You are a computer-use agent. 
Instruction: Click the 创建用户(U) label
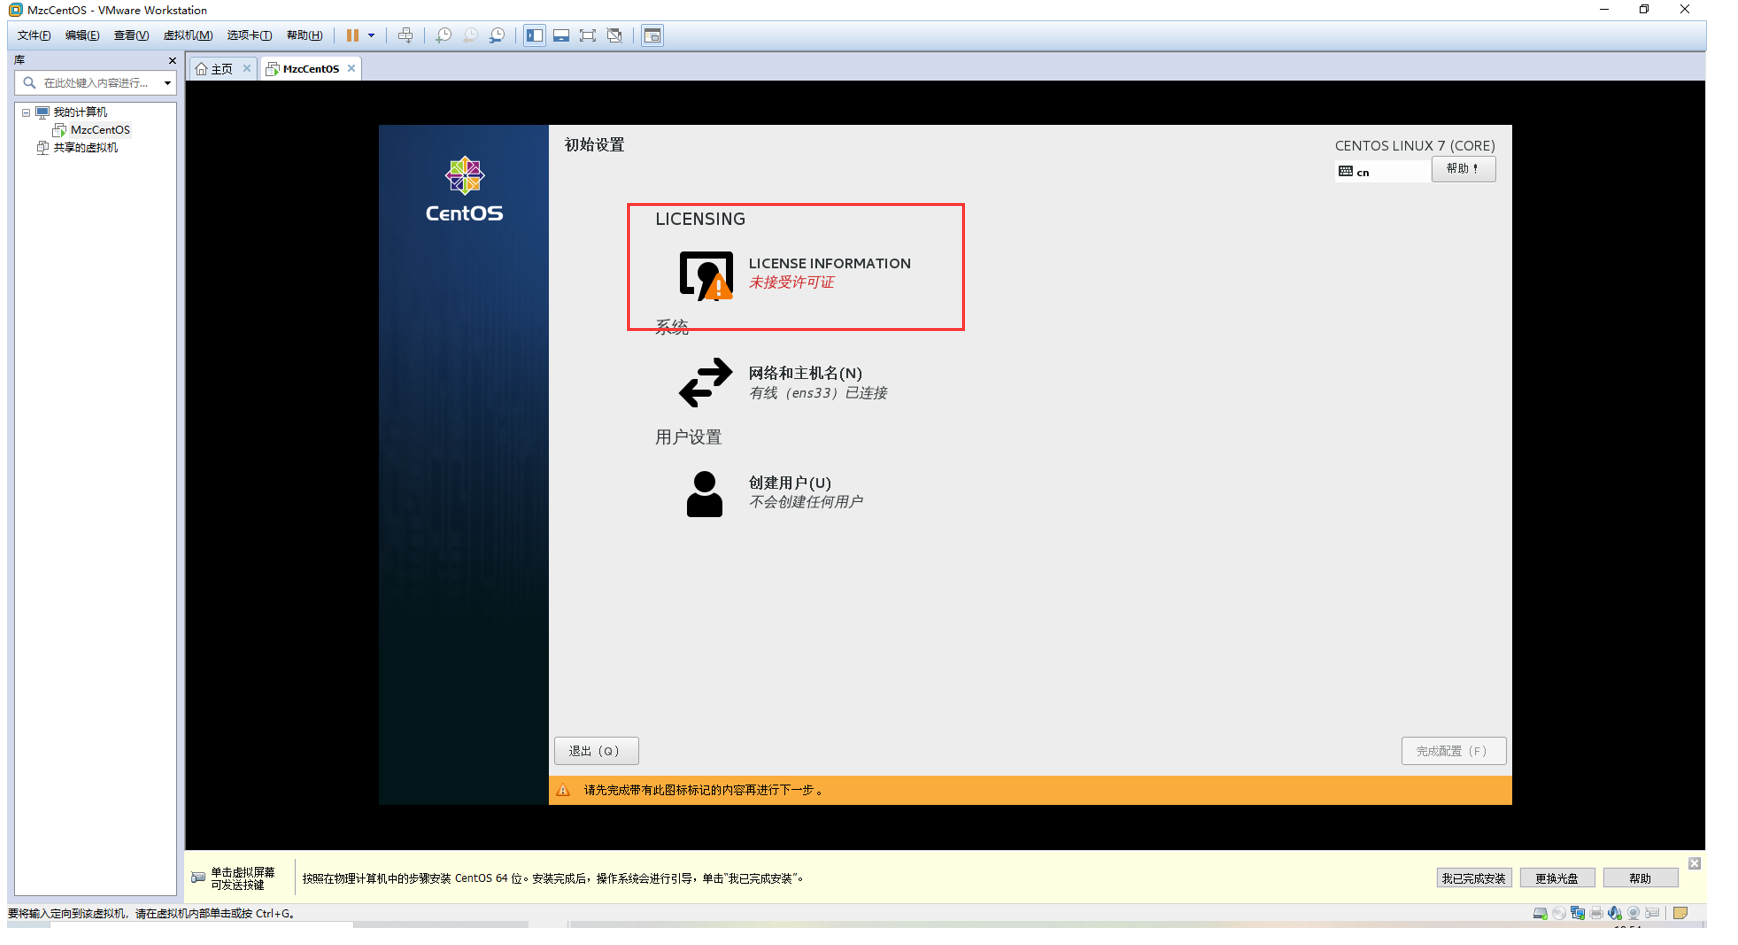pos(789,483)
